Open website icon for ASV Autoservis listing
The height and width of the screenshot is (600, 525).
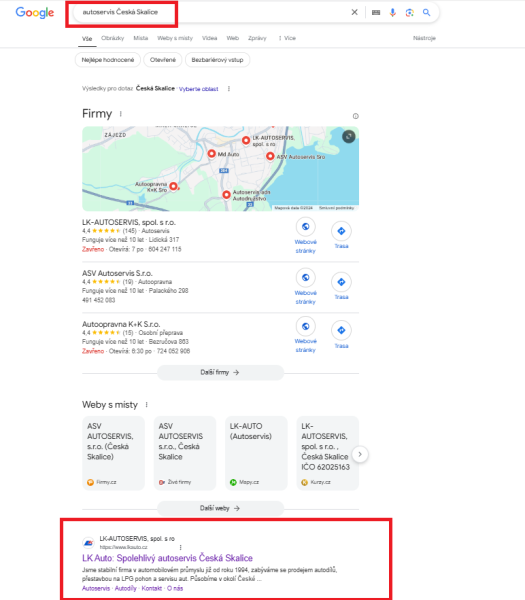(x=305, y=277)
